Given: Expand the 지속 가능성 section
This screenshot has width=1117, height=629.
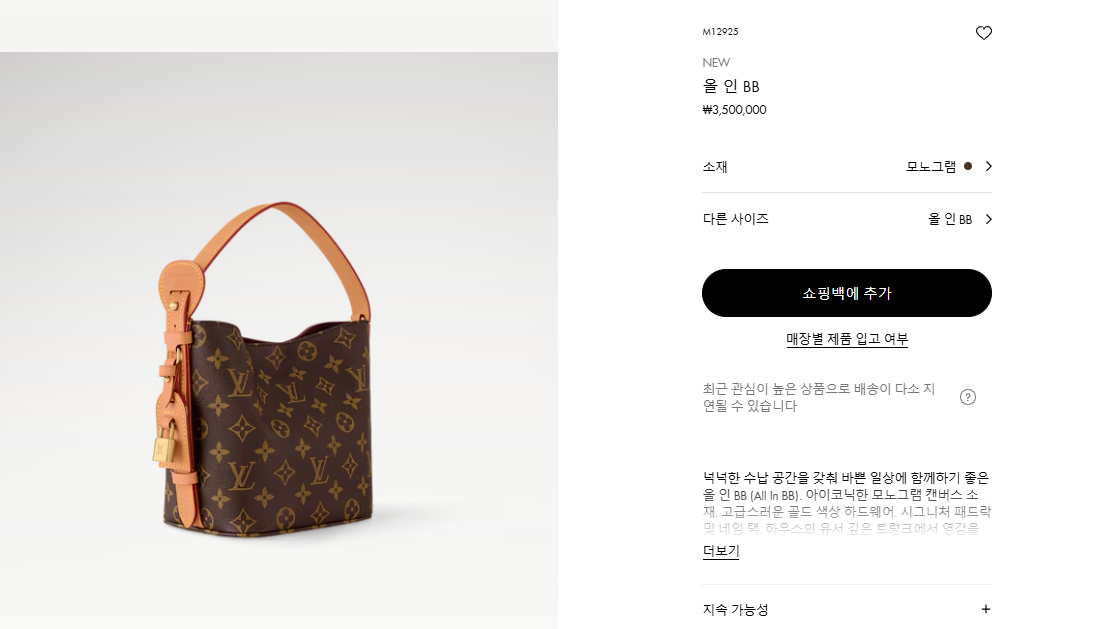Looking at the screenshot, I should pyautogui.click(x=847, y=609).
